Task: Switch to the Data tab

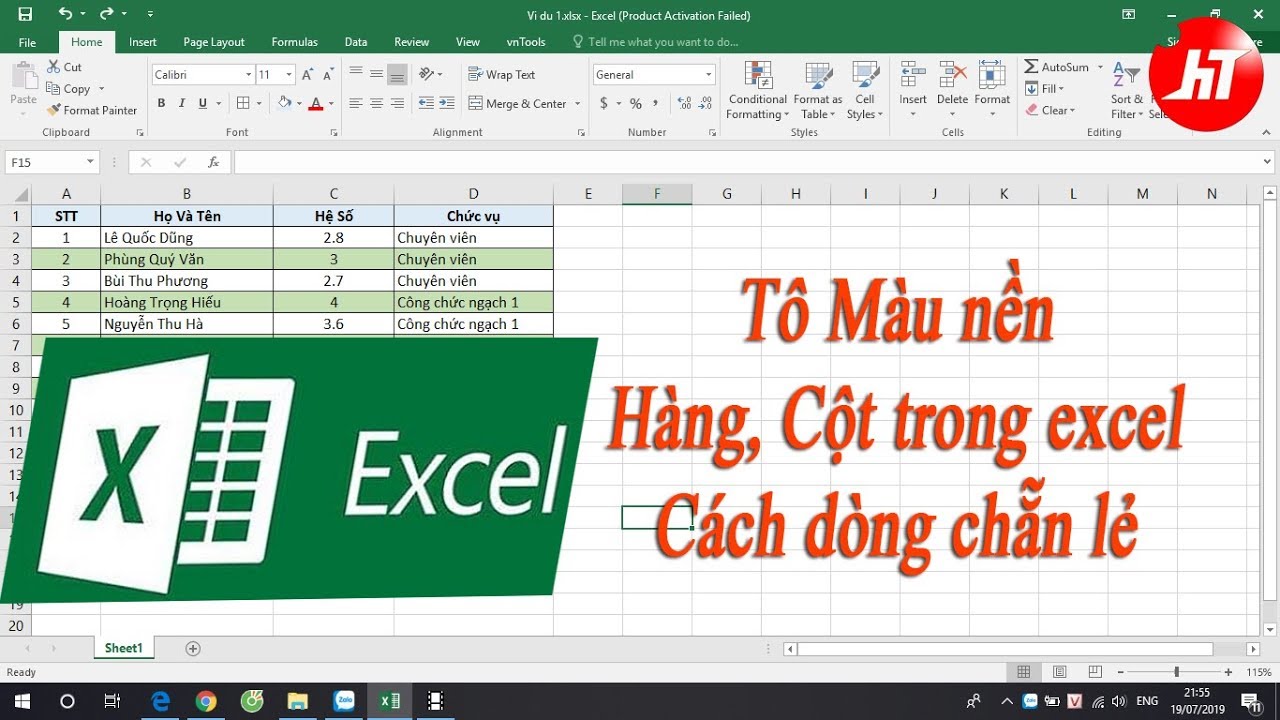Action: 356,42
